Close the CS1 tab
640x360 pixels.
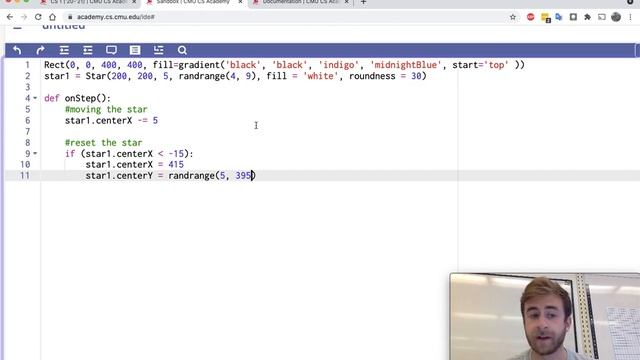pos(134,2)
